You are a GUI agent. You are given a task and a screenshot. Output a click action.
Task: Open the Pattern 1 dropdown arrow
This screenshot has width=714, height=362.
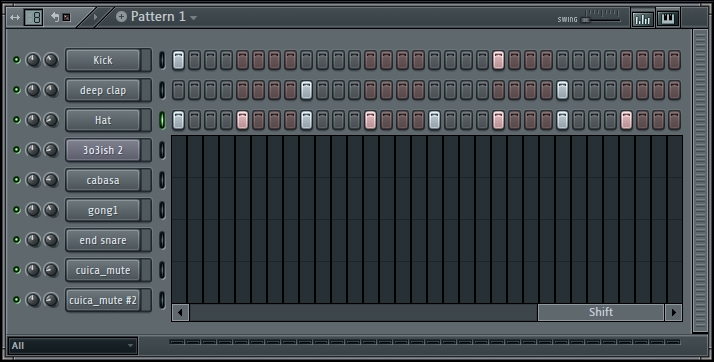[x=194, y=18]
